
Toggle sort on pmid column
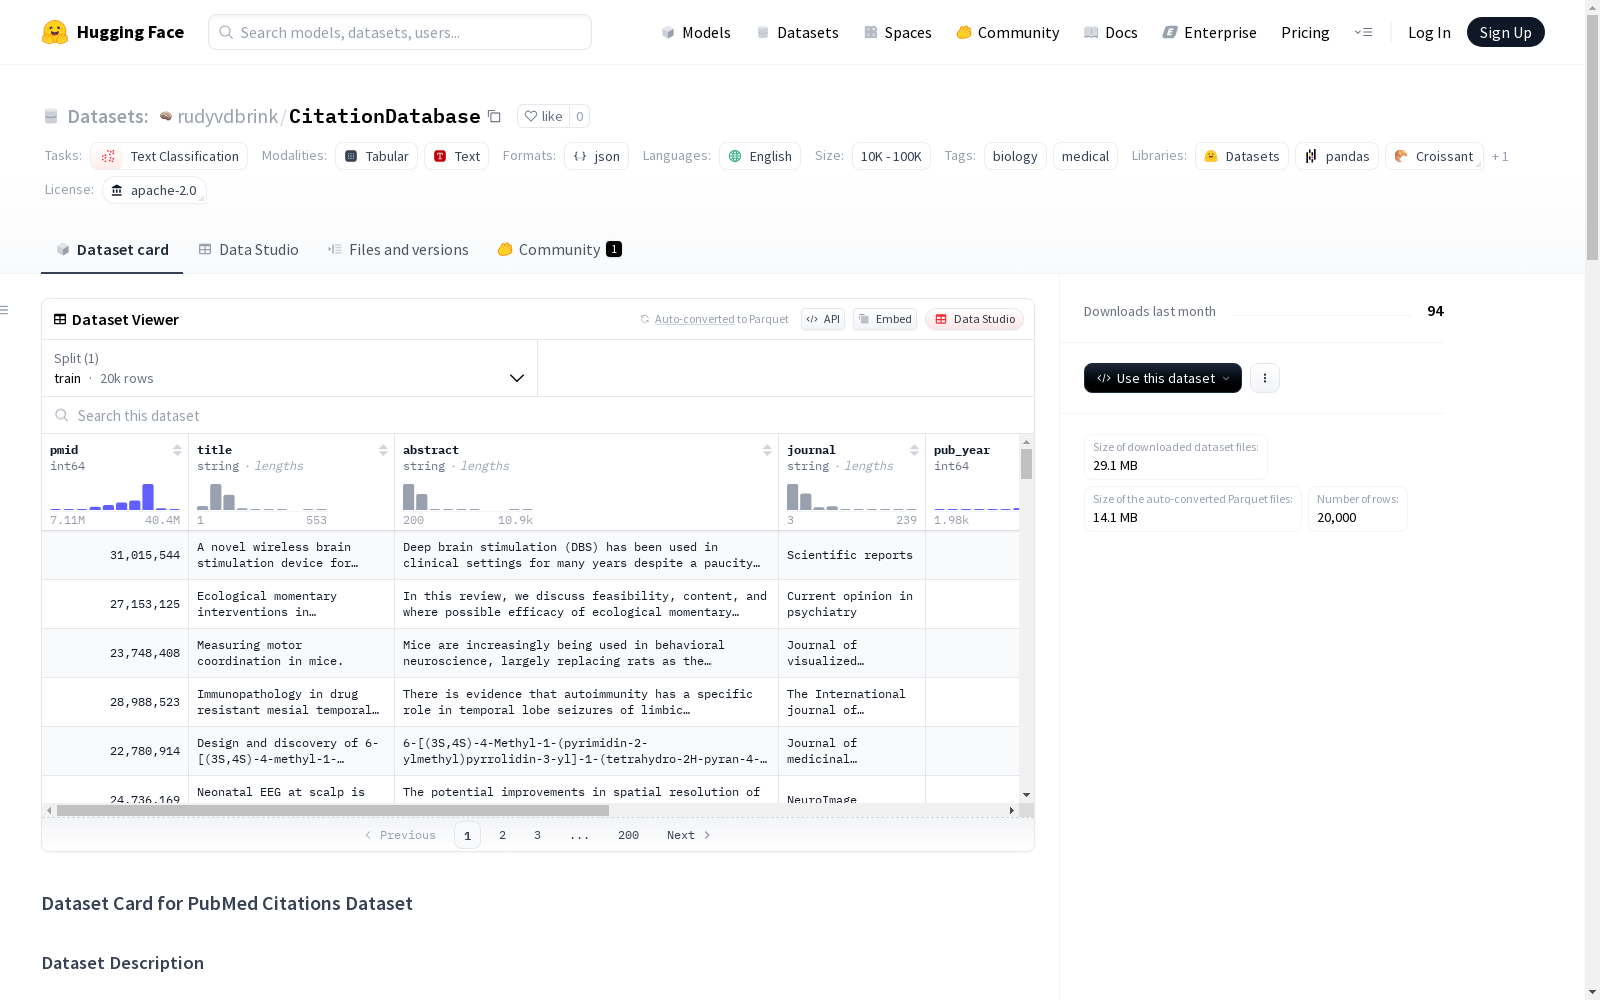point(177,450)
